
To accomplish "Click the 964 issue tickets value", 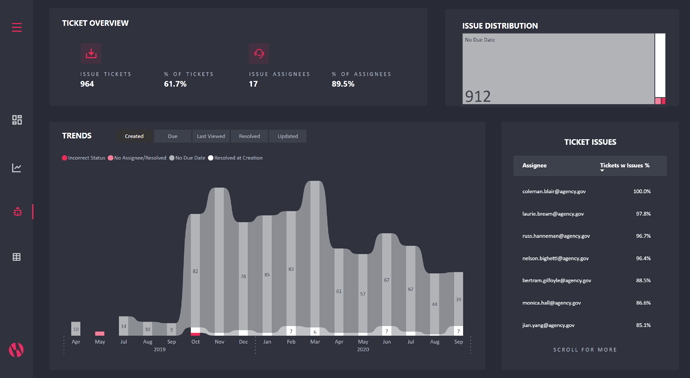I will (x=87, y=84).
